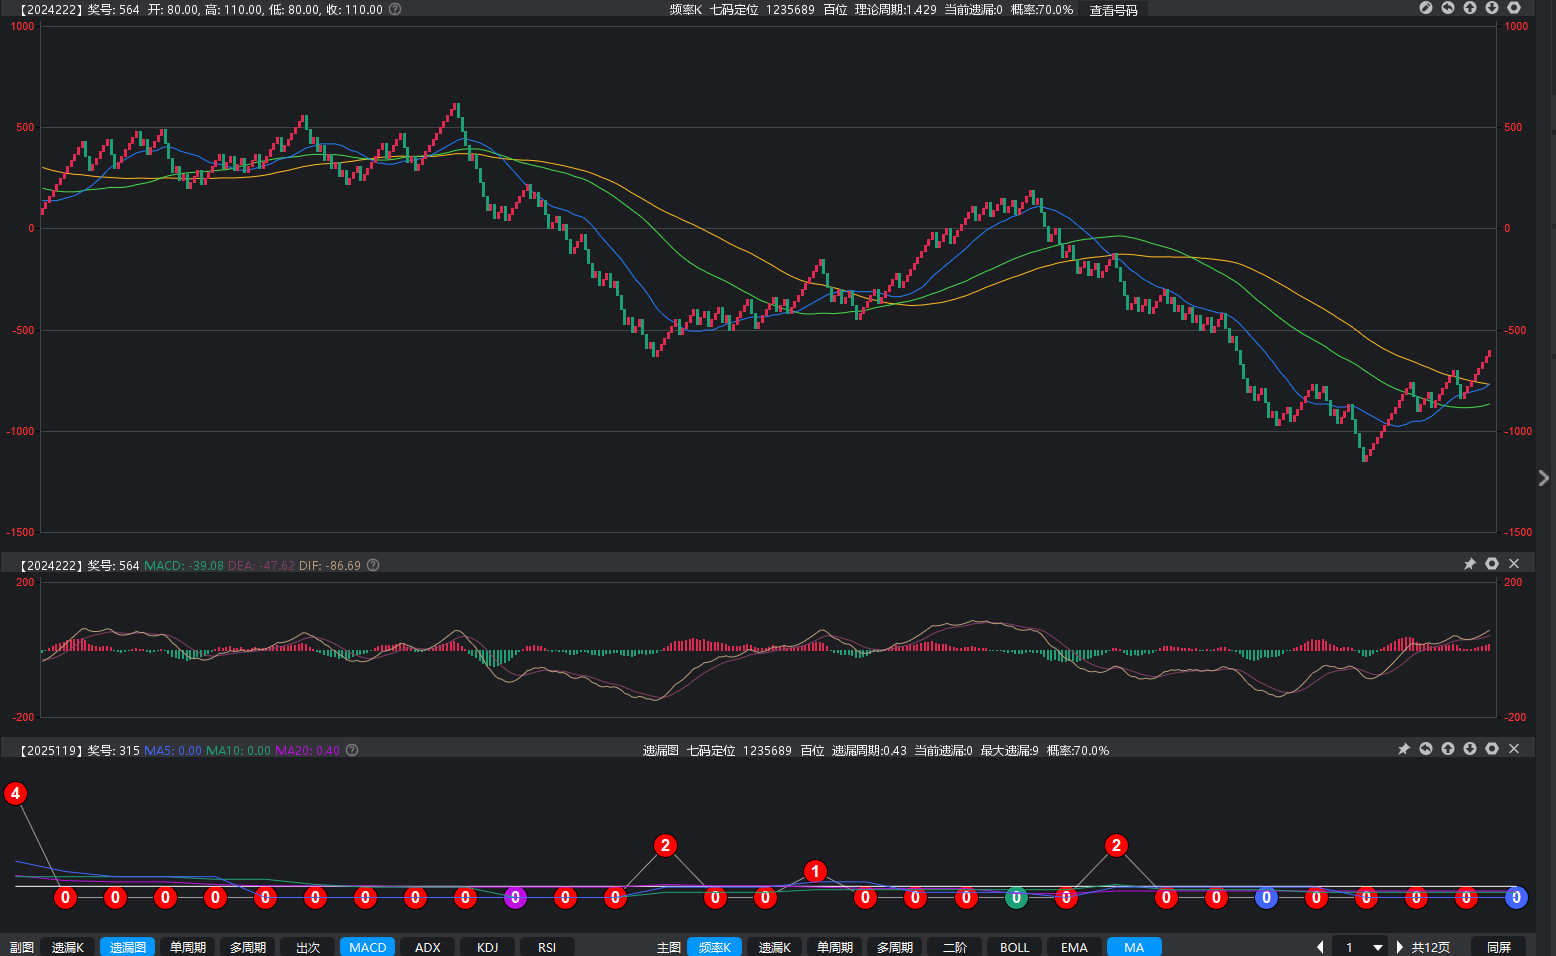Select the 二阶 main chart tab
The height and width of the screenshot is (956, 1556).
click(955, 947)
